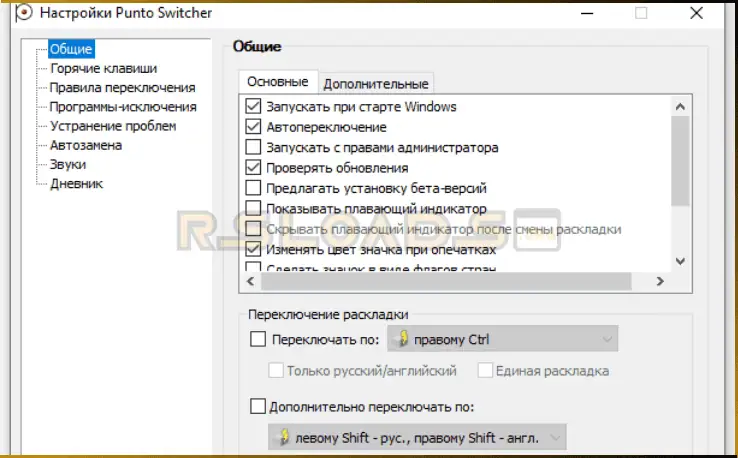Go to Программы-исключения section
This screenshot has height=458, width=738.
(123, 107)
